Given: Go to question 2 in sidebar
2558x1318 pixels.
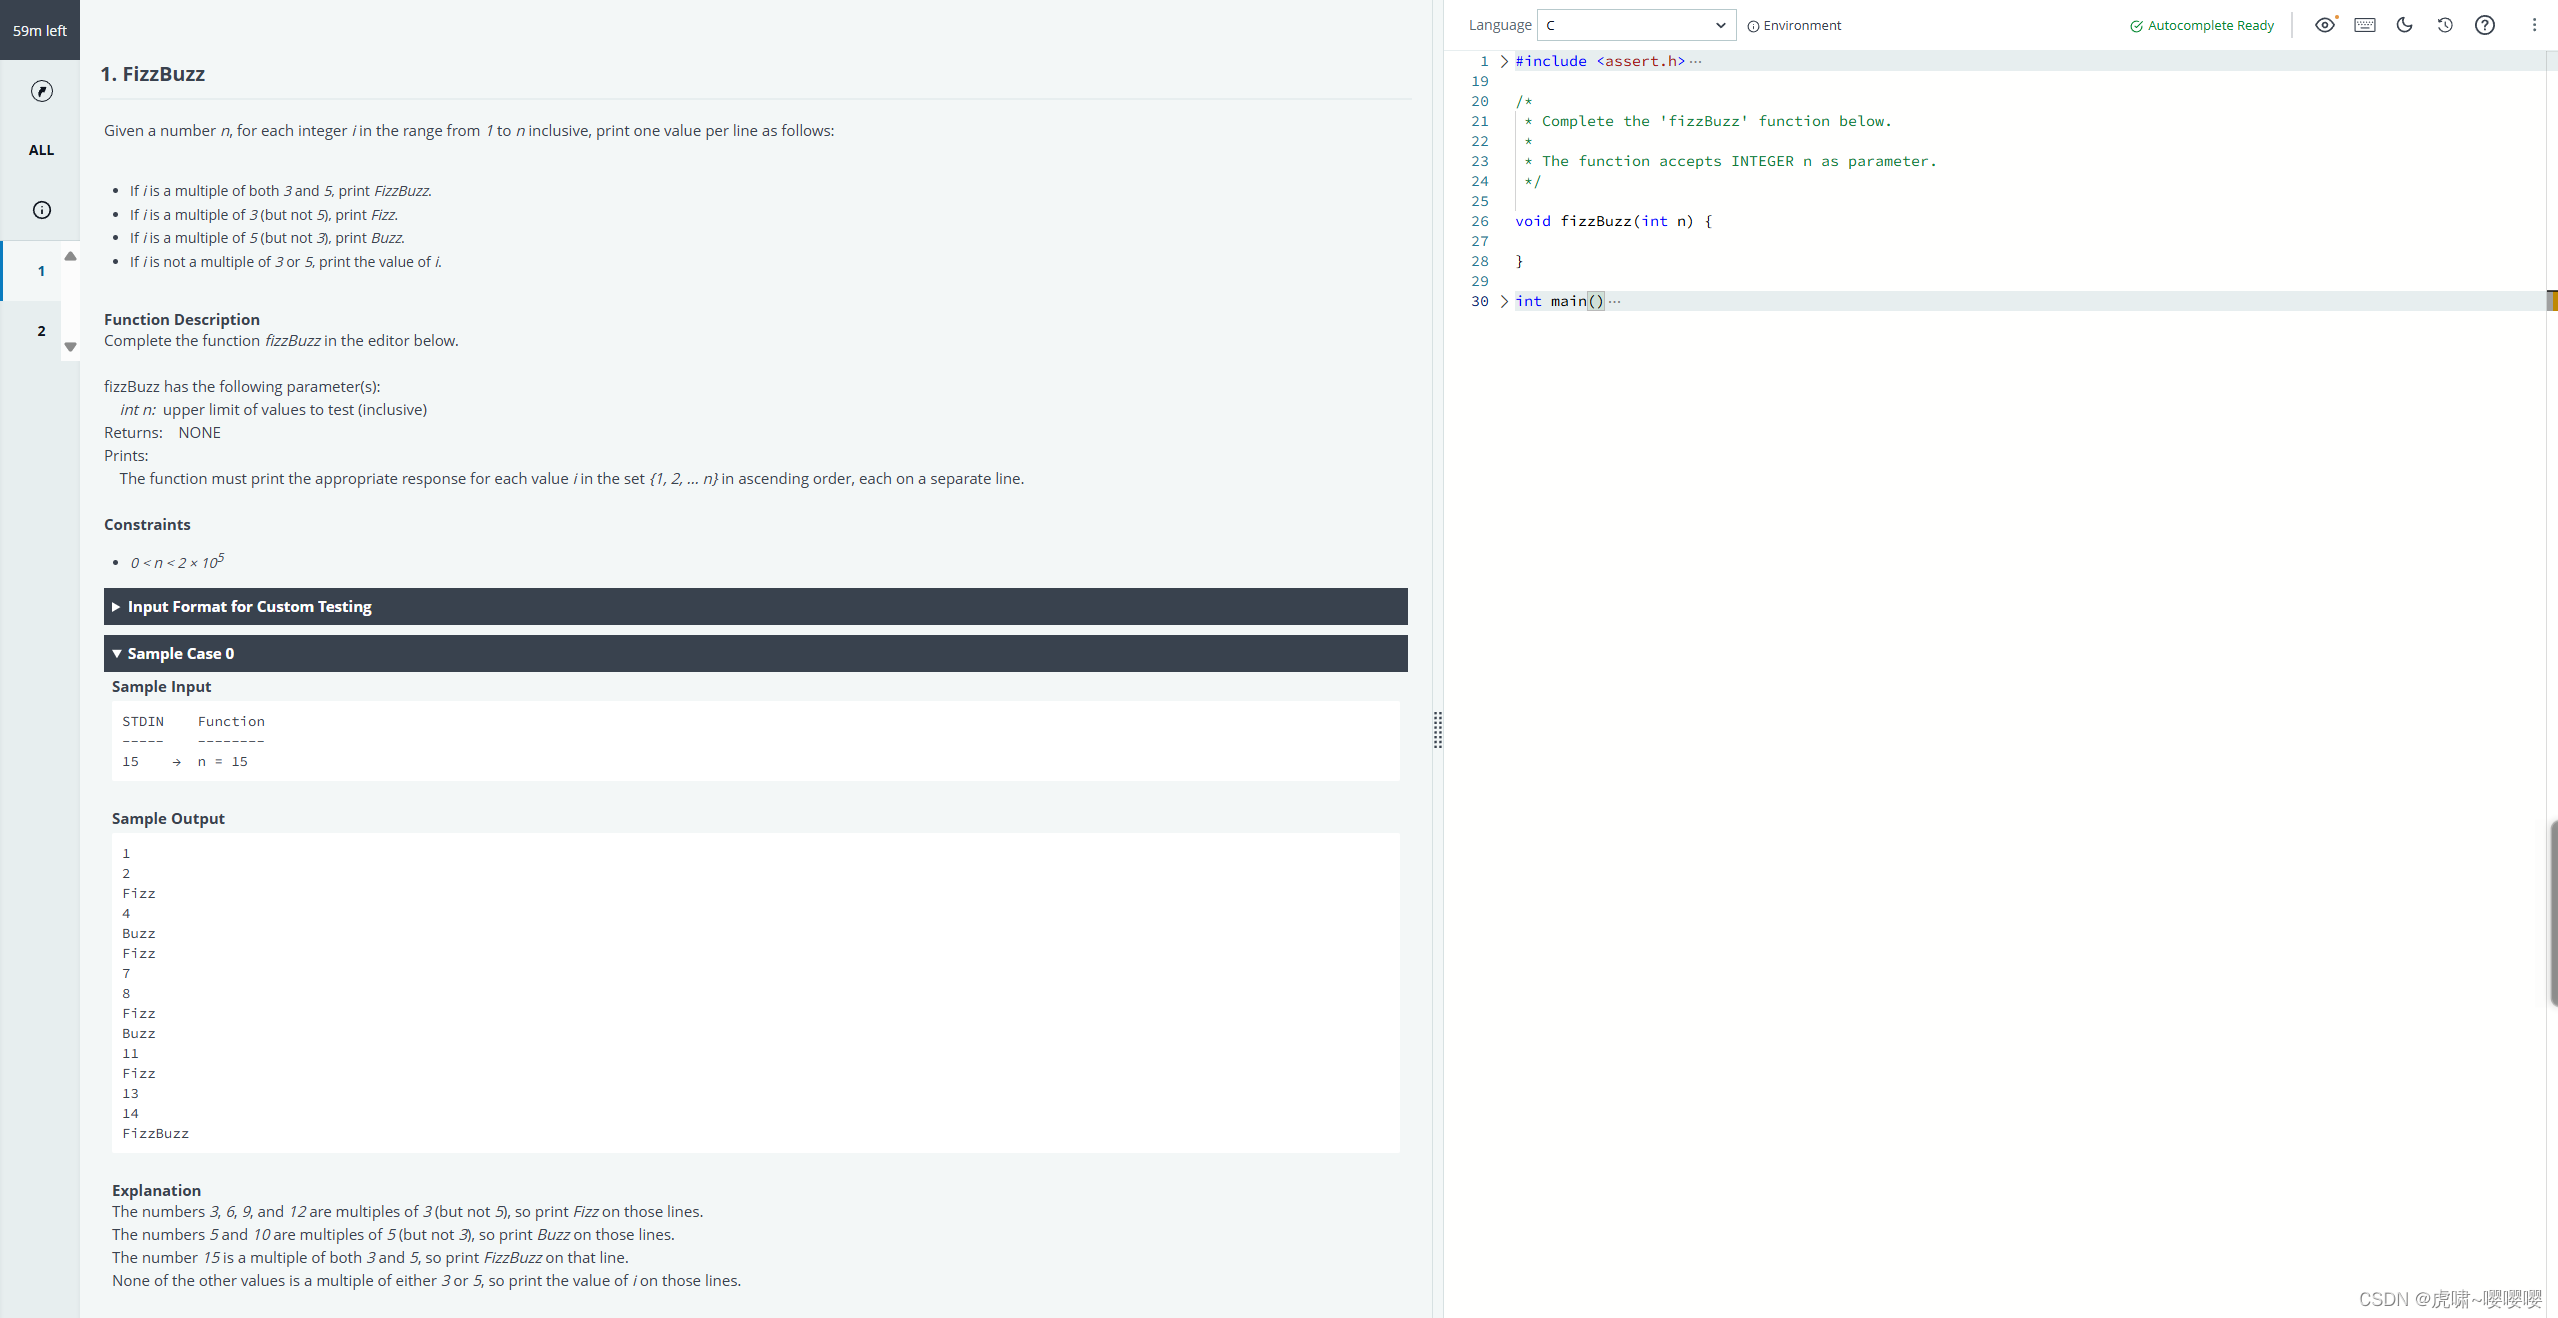Looking at the screenshot, I should (x=41, y=331).
